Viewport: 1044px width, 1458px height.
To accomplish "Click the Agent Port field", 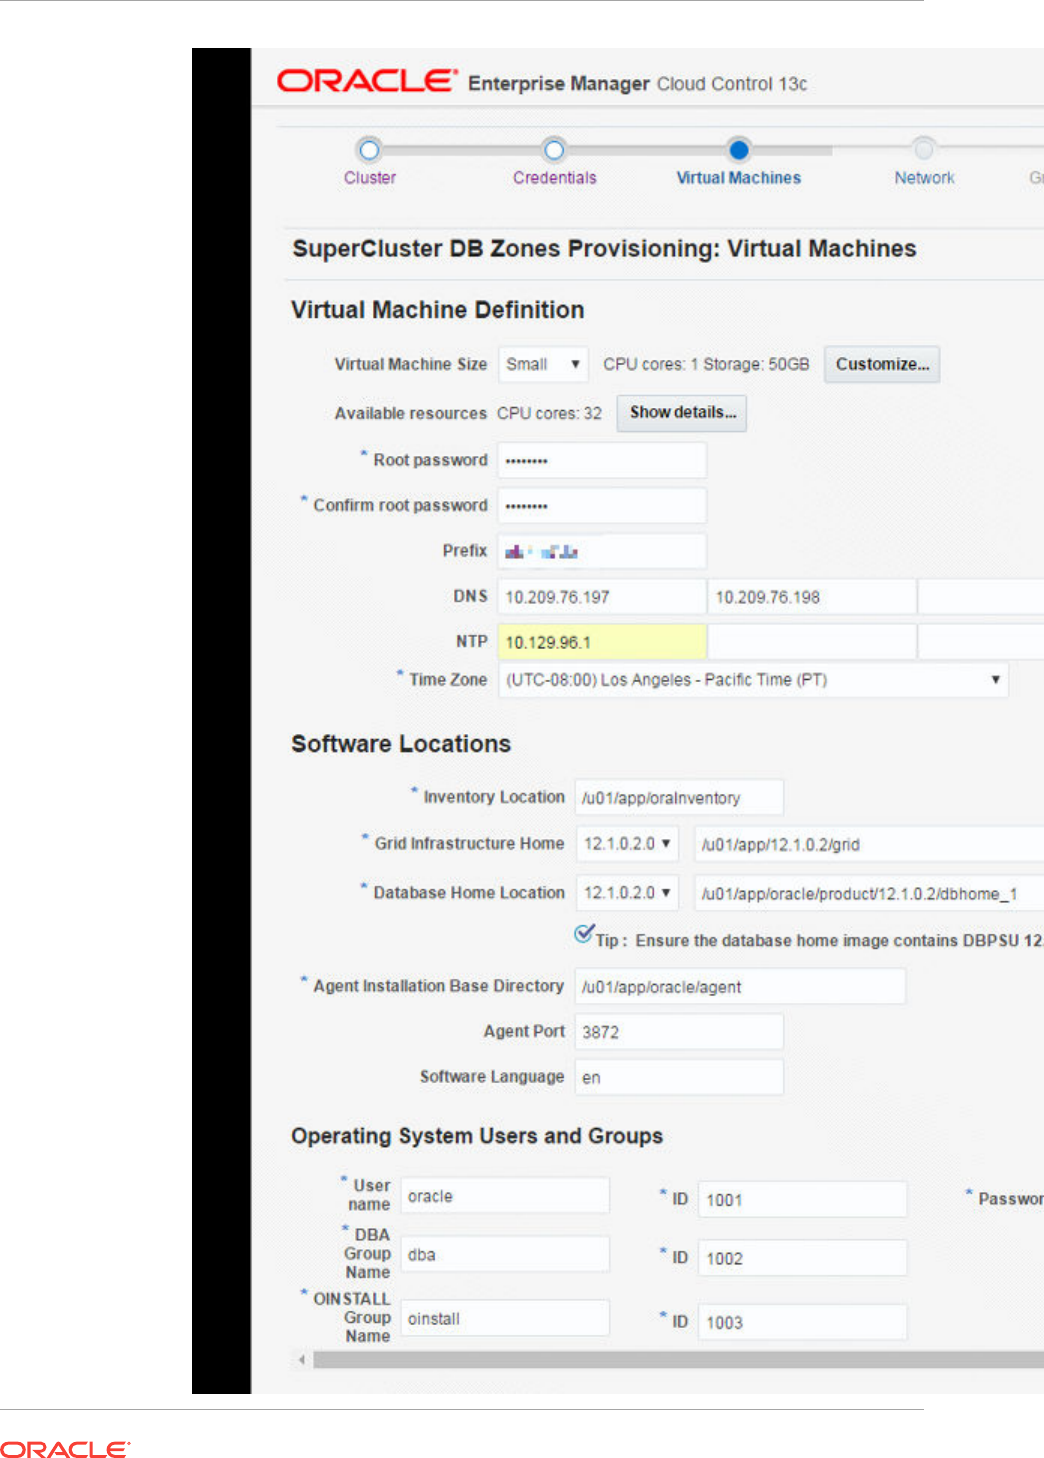I will [679, 1032].
